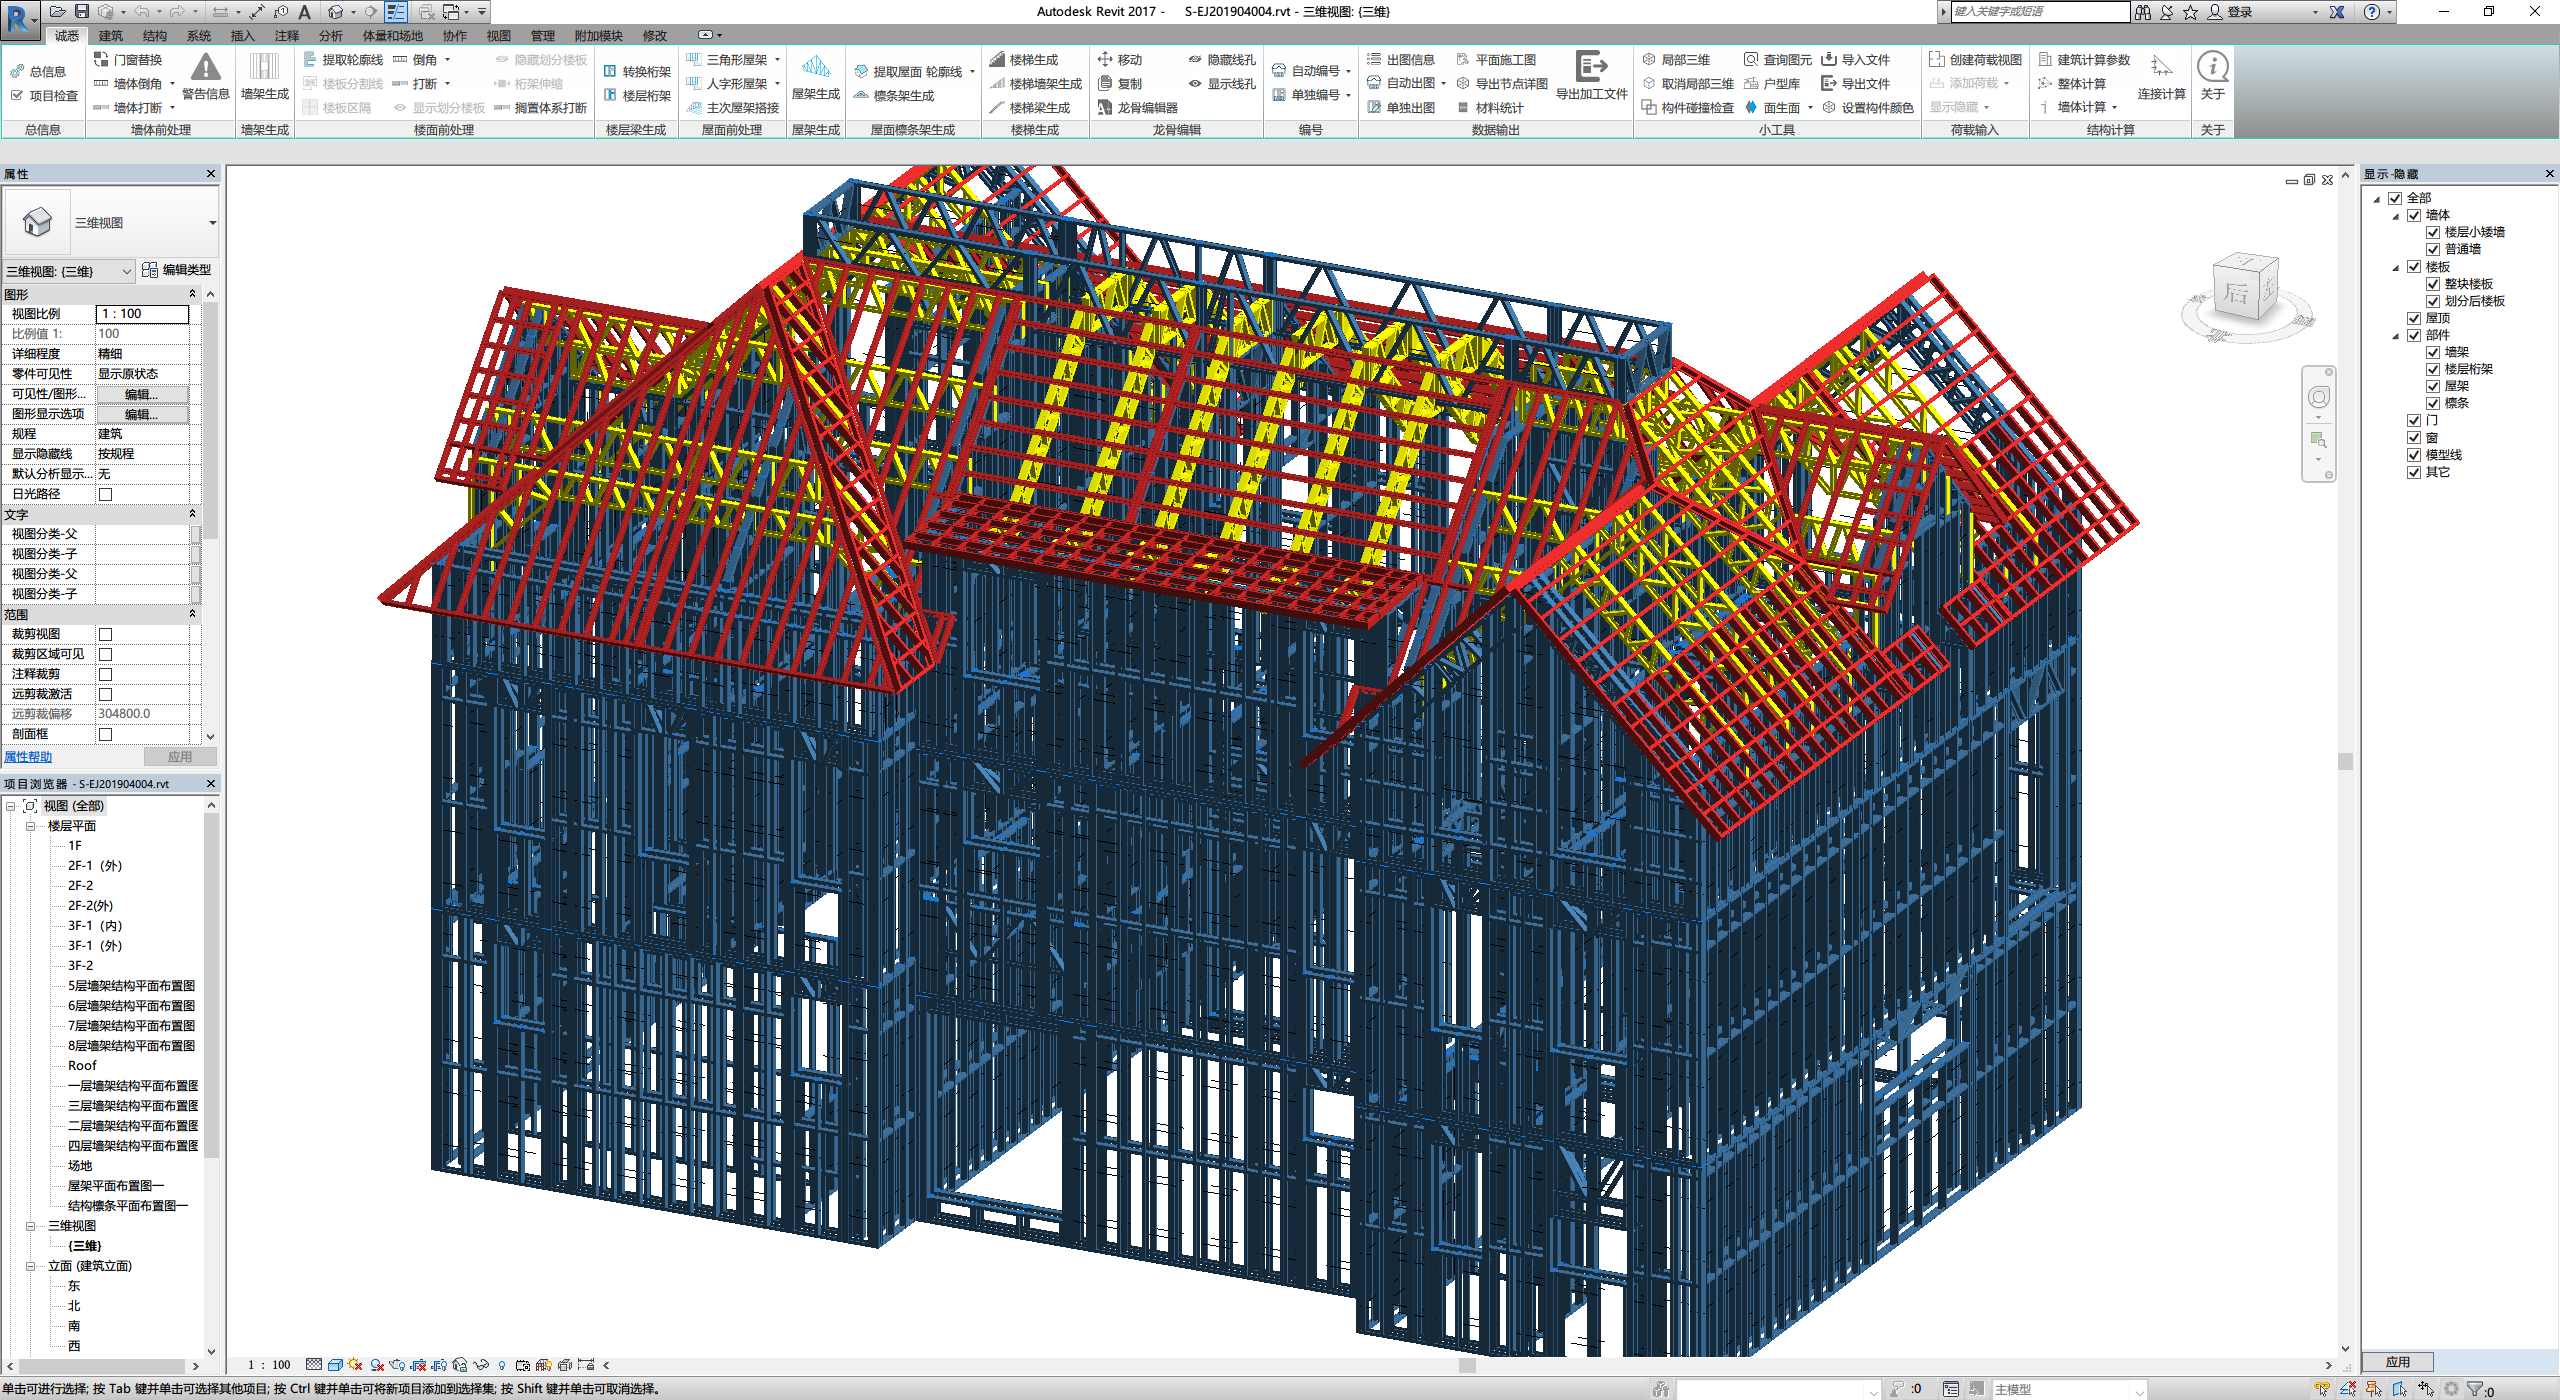Open the 连接计算 connection calculation tool
Screen dimensions: 2560x1400
click(2161, 76)
